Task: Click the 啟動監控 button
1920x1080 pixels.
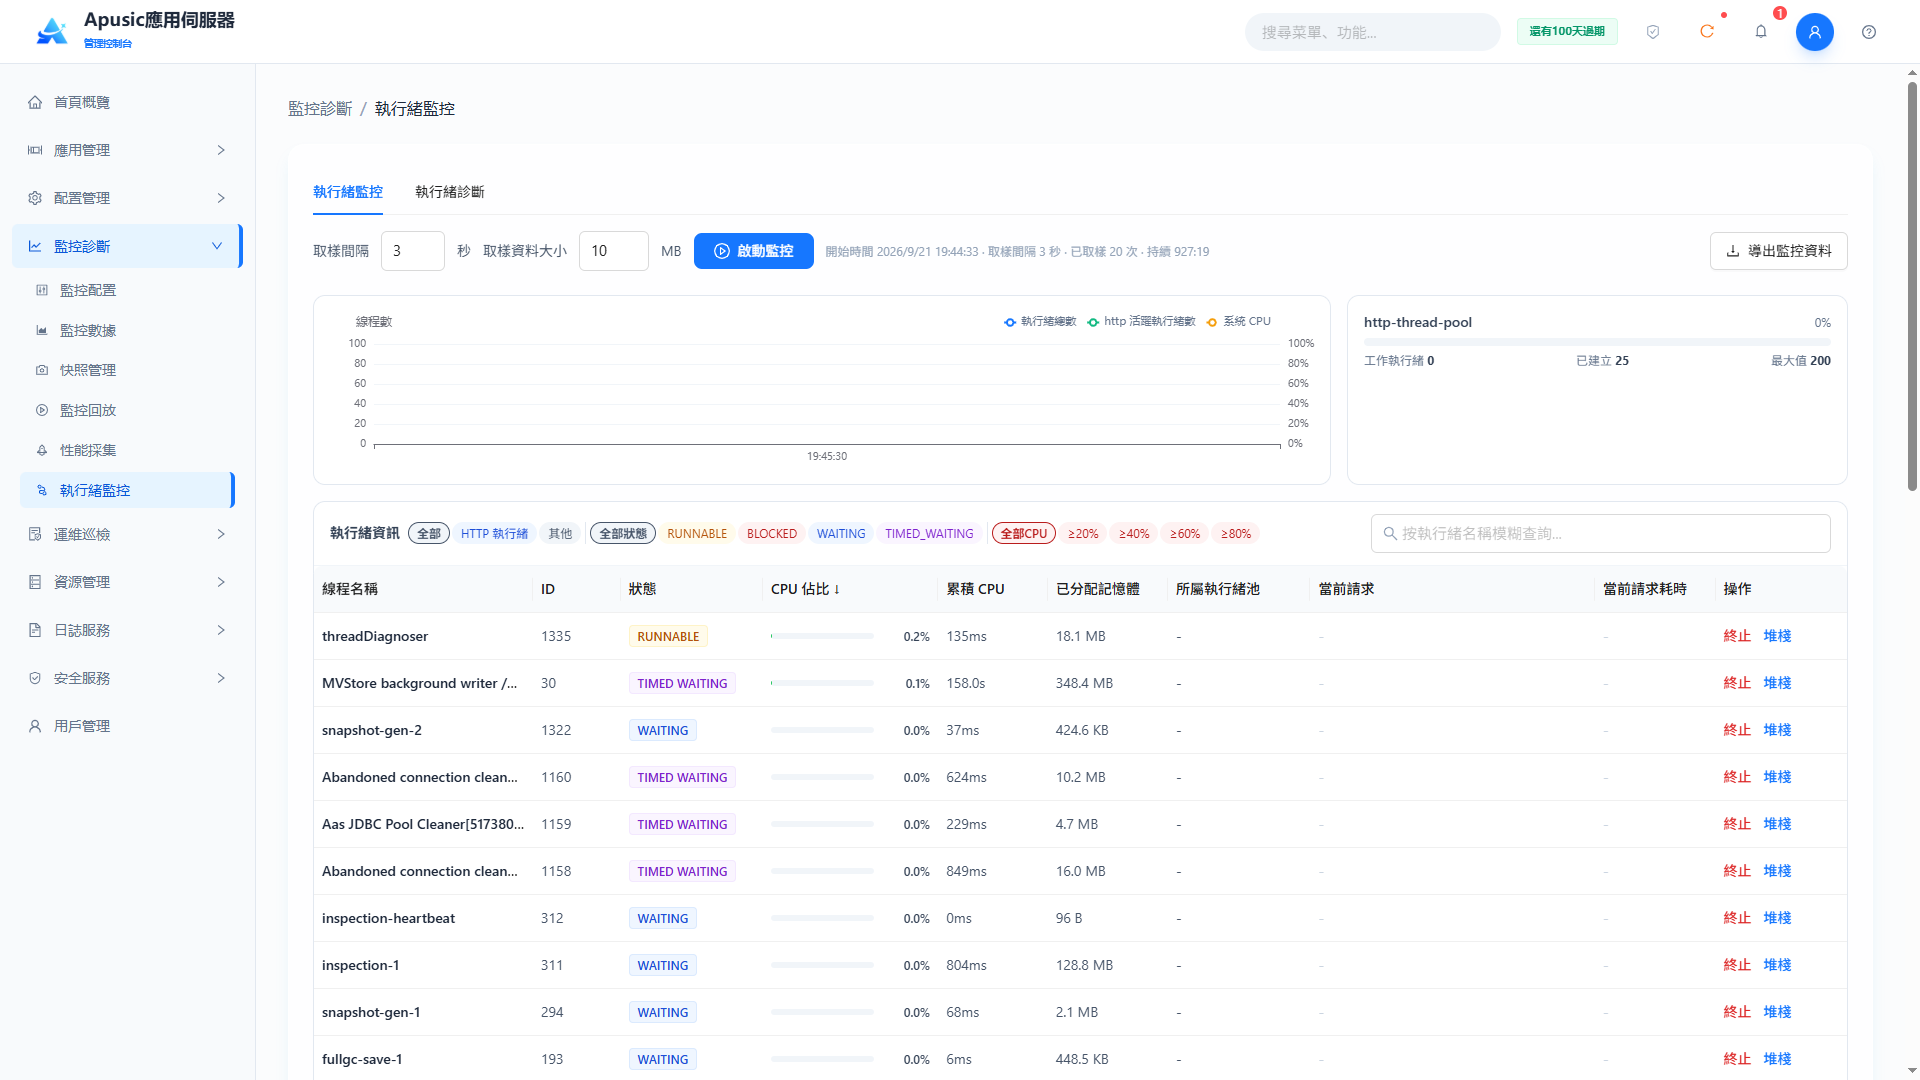Action: (754, 251)
